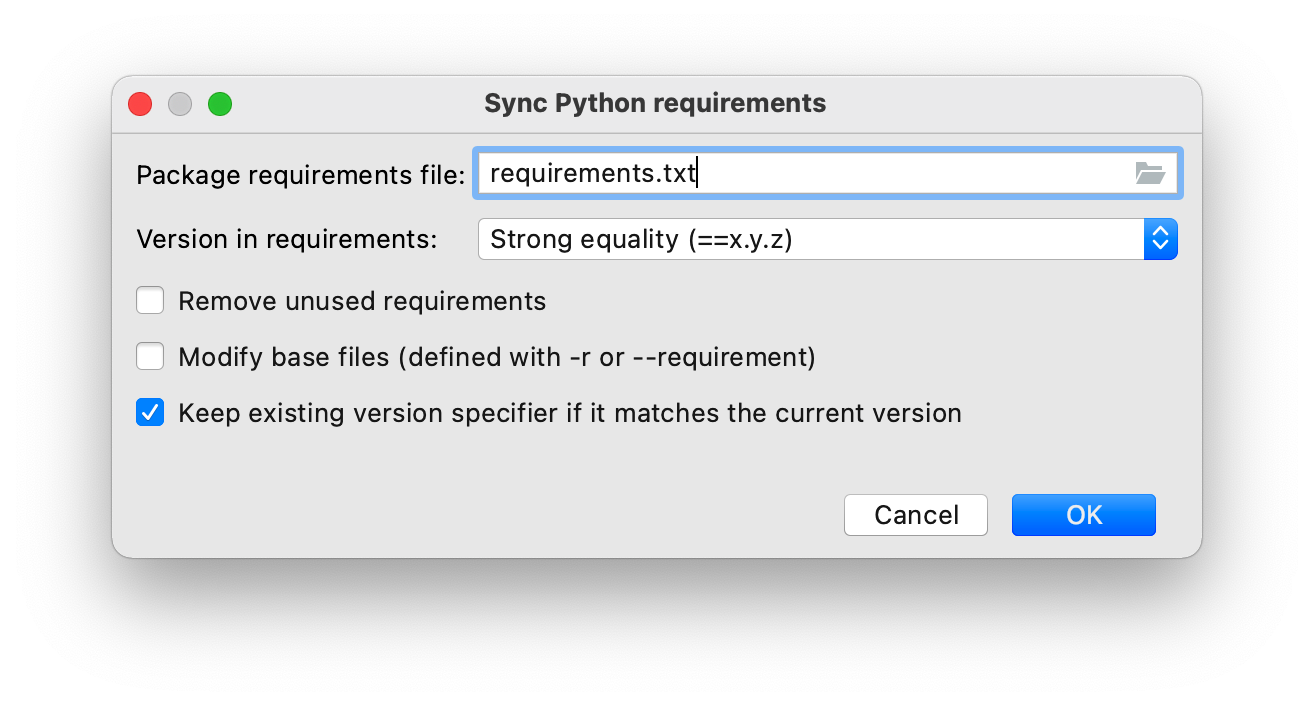The image size is (1314, 706).
Task: Click the "Version in requirements:" label
Action: pyautogui.click(x=287, y=239)
